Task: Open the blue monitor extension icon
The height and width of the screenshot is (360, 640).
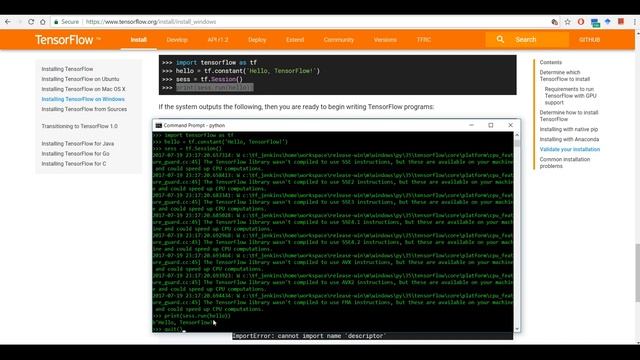Action: point(595,22)
